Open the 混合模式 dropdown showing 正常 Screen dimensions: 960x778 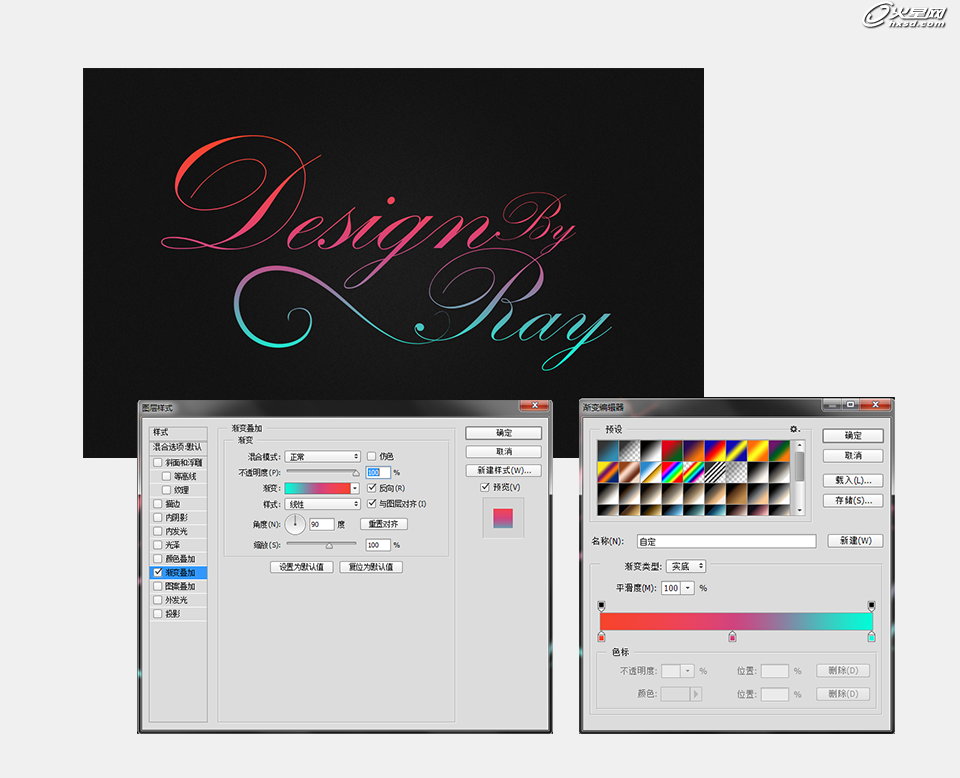tap(323, 457)
